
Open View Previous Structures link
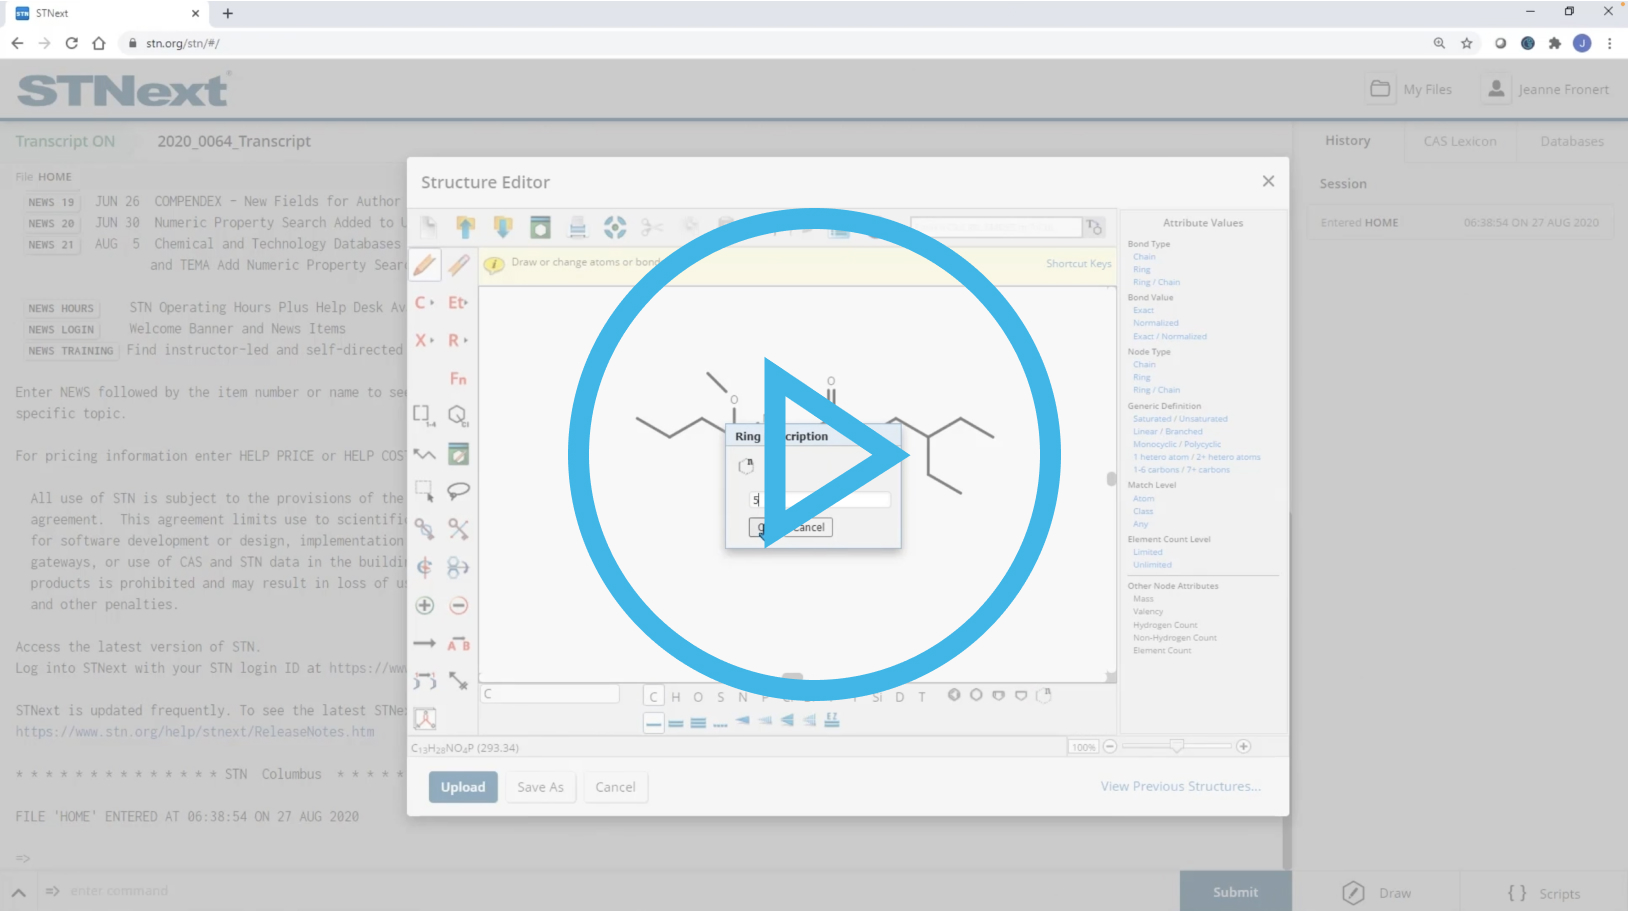click(x=1181, y=786)
